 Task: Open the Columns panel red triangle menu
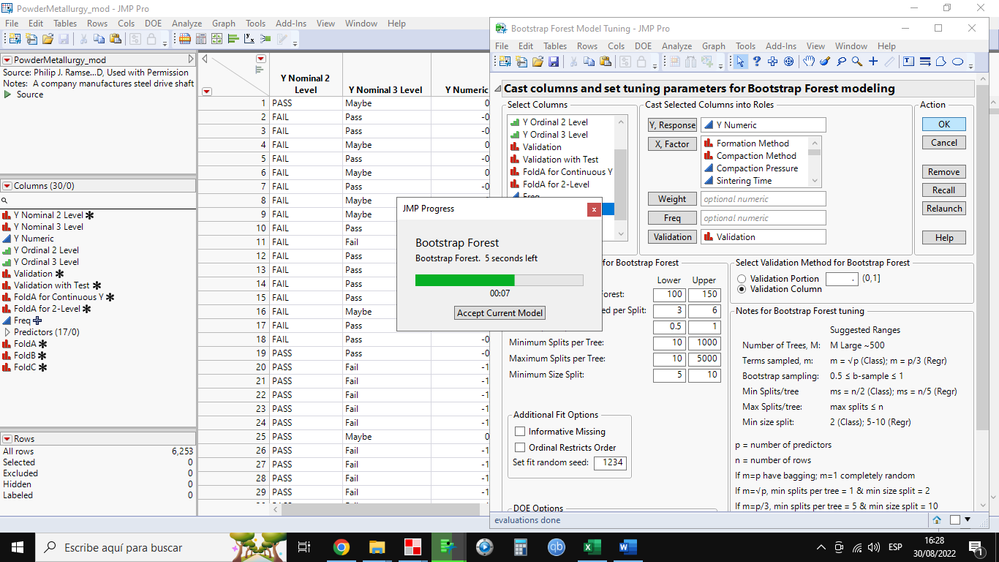coord(7,186)
